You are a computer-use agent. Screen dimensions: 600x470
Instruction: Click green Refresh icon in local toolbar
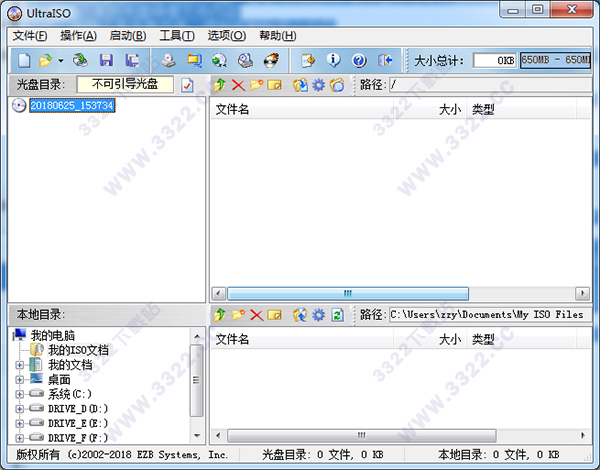[337, 315]
